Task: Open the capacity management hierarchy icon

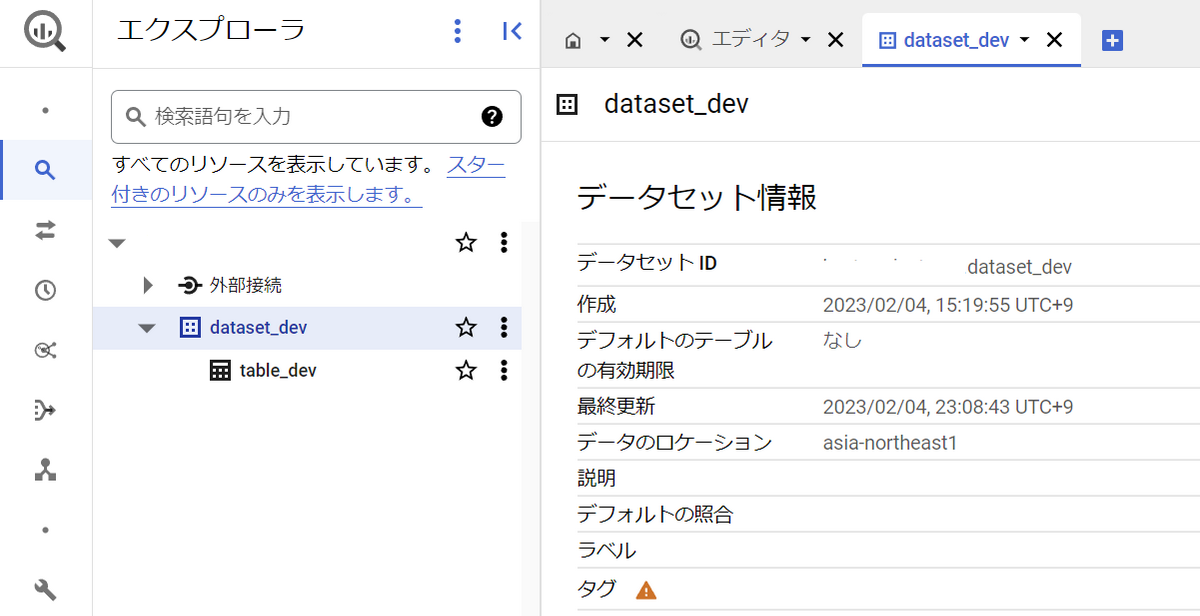Action: (x=45, y=470)
